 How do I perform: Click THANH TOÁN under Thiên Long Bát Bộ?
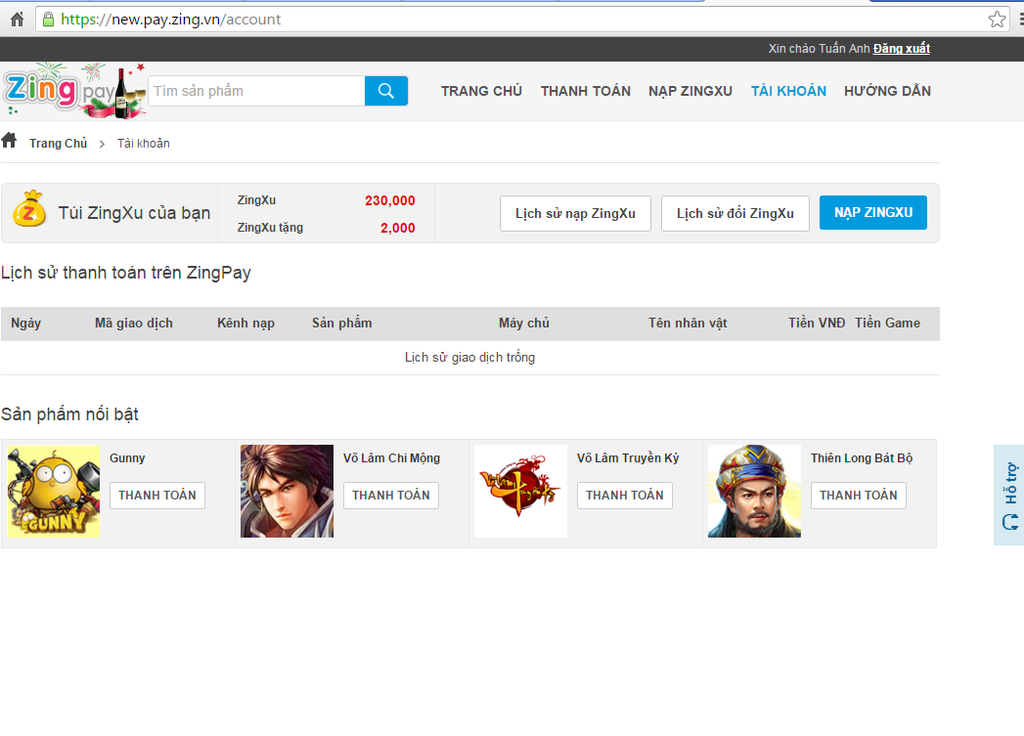[859, 495]
